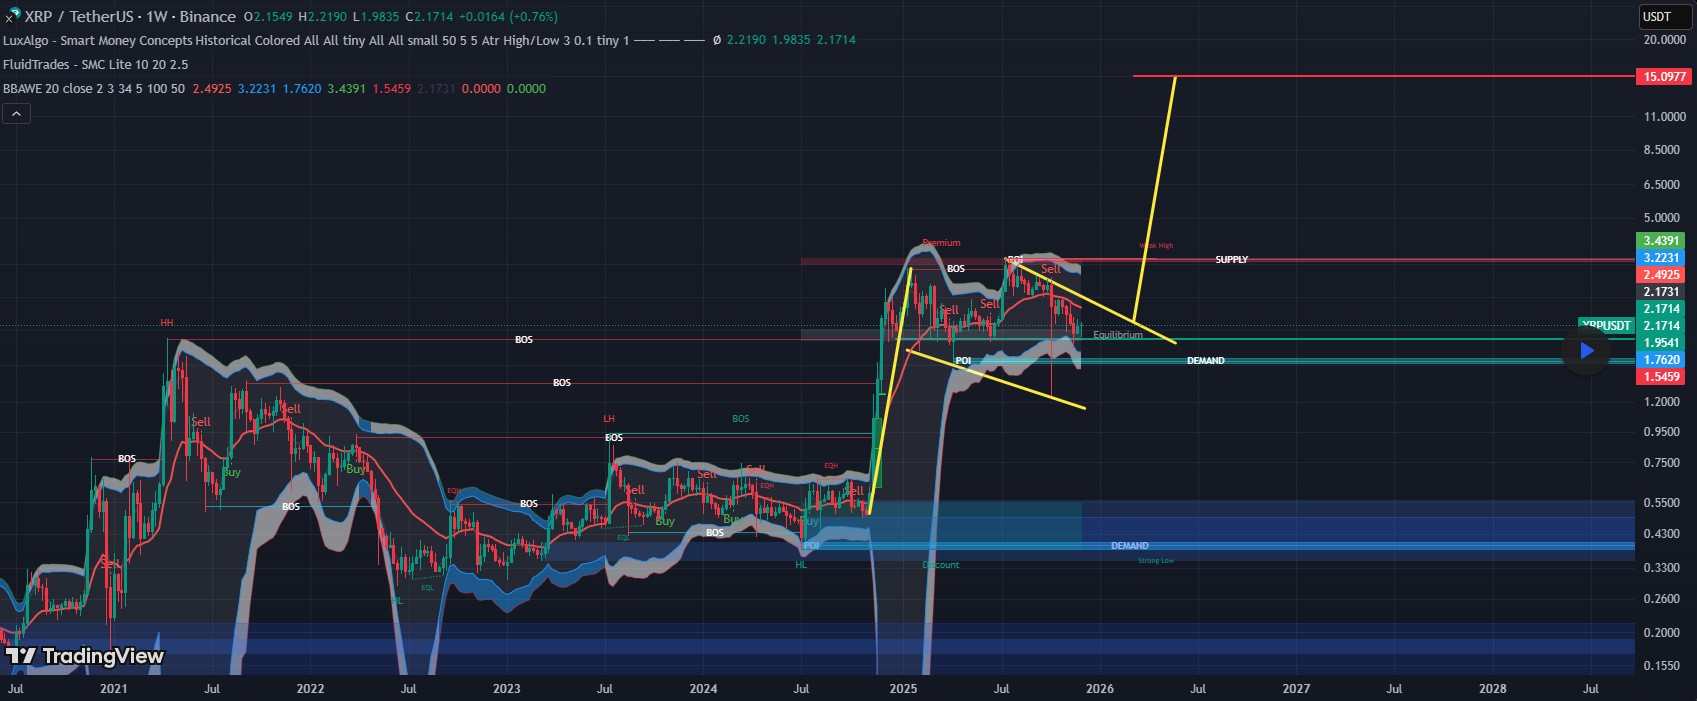Click the blue 1.7620 axis price label
This screenshot has height=701, width=1697.
point(1661,360)
